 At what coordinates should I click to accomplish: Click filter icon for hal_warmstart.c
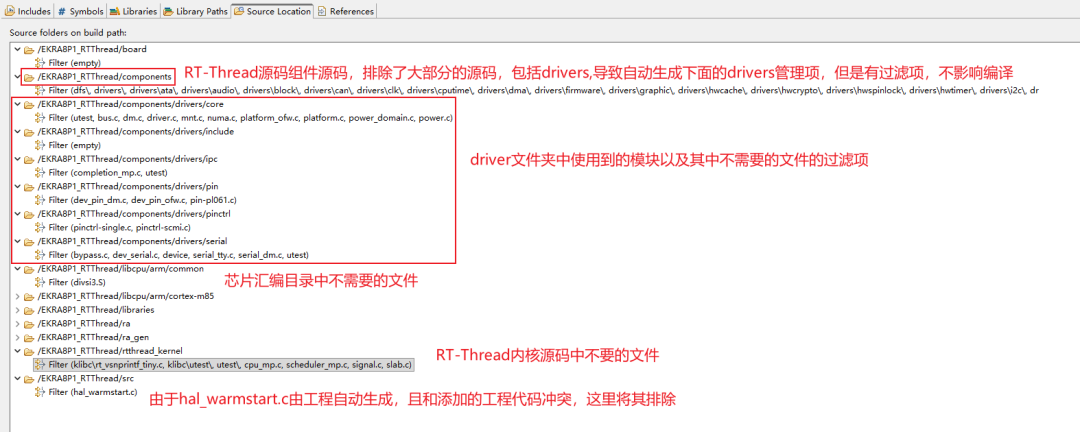tap(40, 392)
